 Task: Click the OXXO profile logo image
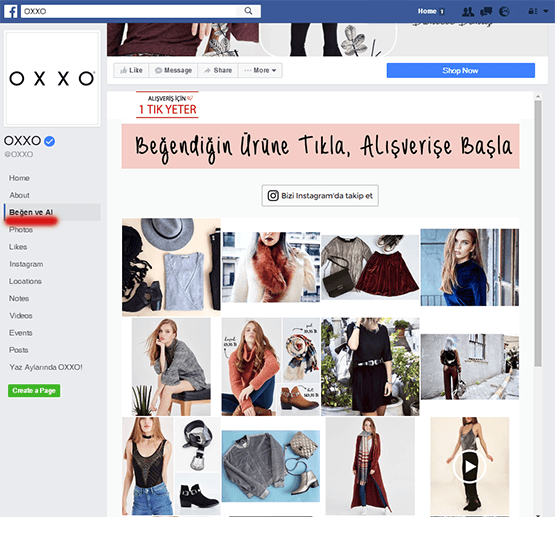[52, 78]
